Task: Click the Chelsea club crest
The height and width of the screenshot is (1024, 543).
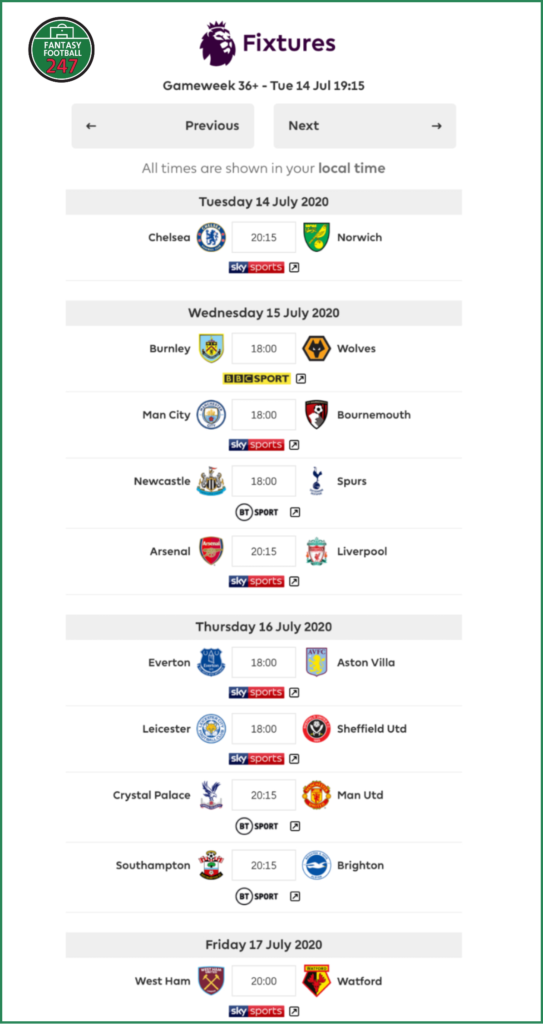Action: [212, 237]
